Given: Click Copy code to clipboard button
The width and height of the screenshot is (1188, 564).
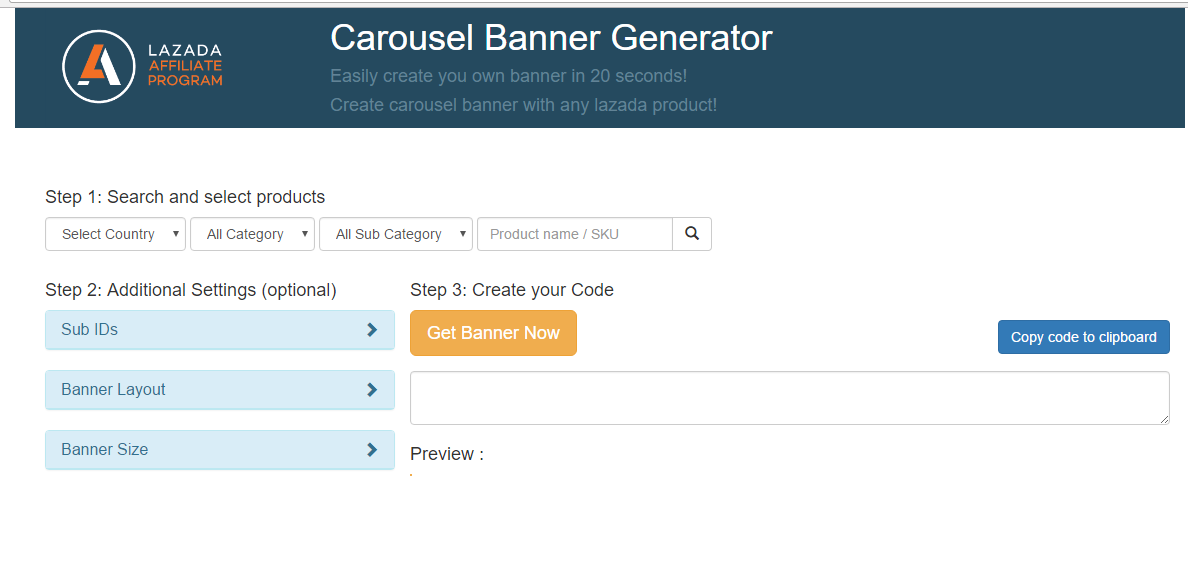Looking at the screenshot, I should click(x=1083, y=337).
